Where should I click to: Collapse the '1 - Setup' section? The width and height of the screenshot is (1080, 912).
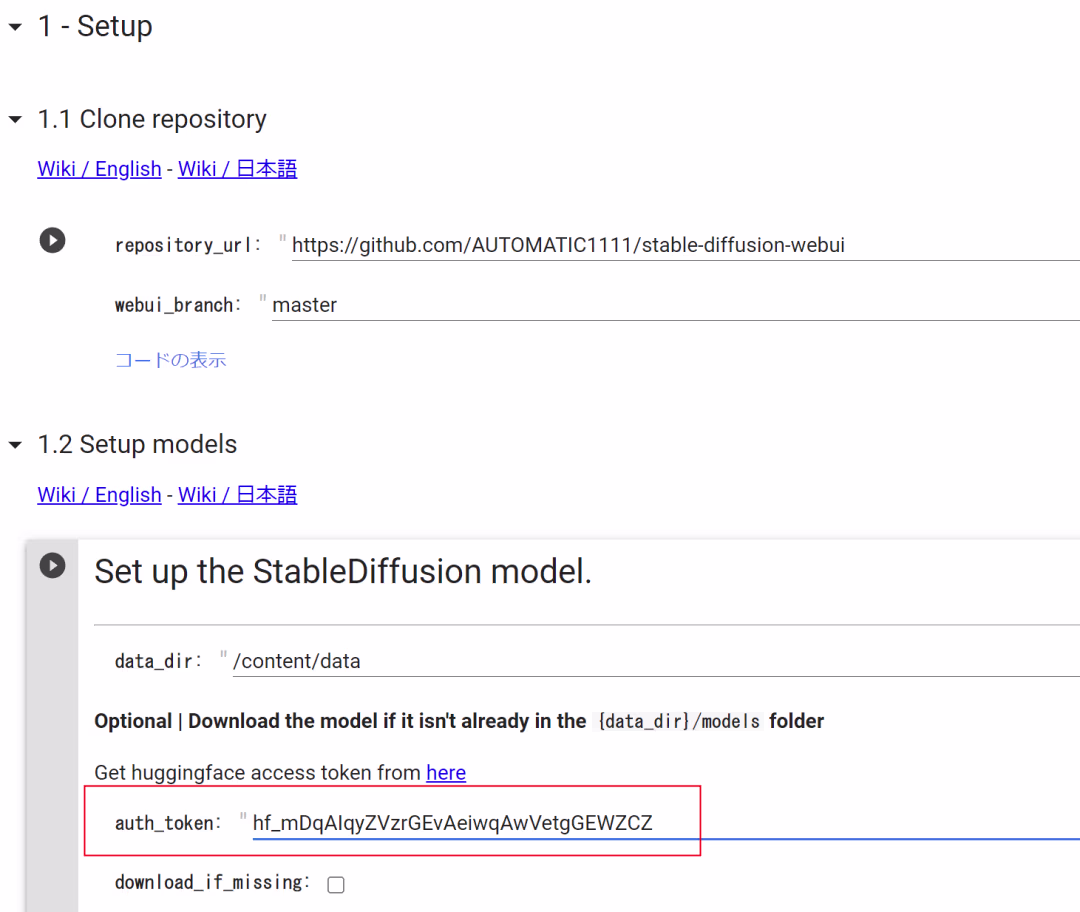pyautogui.click(x=15, y=27)
